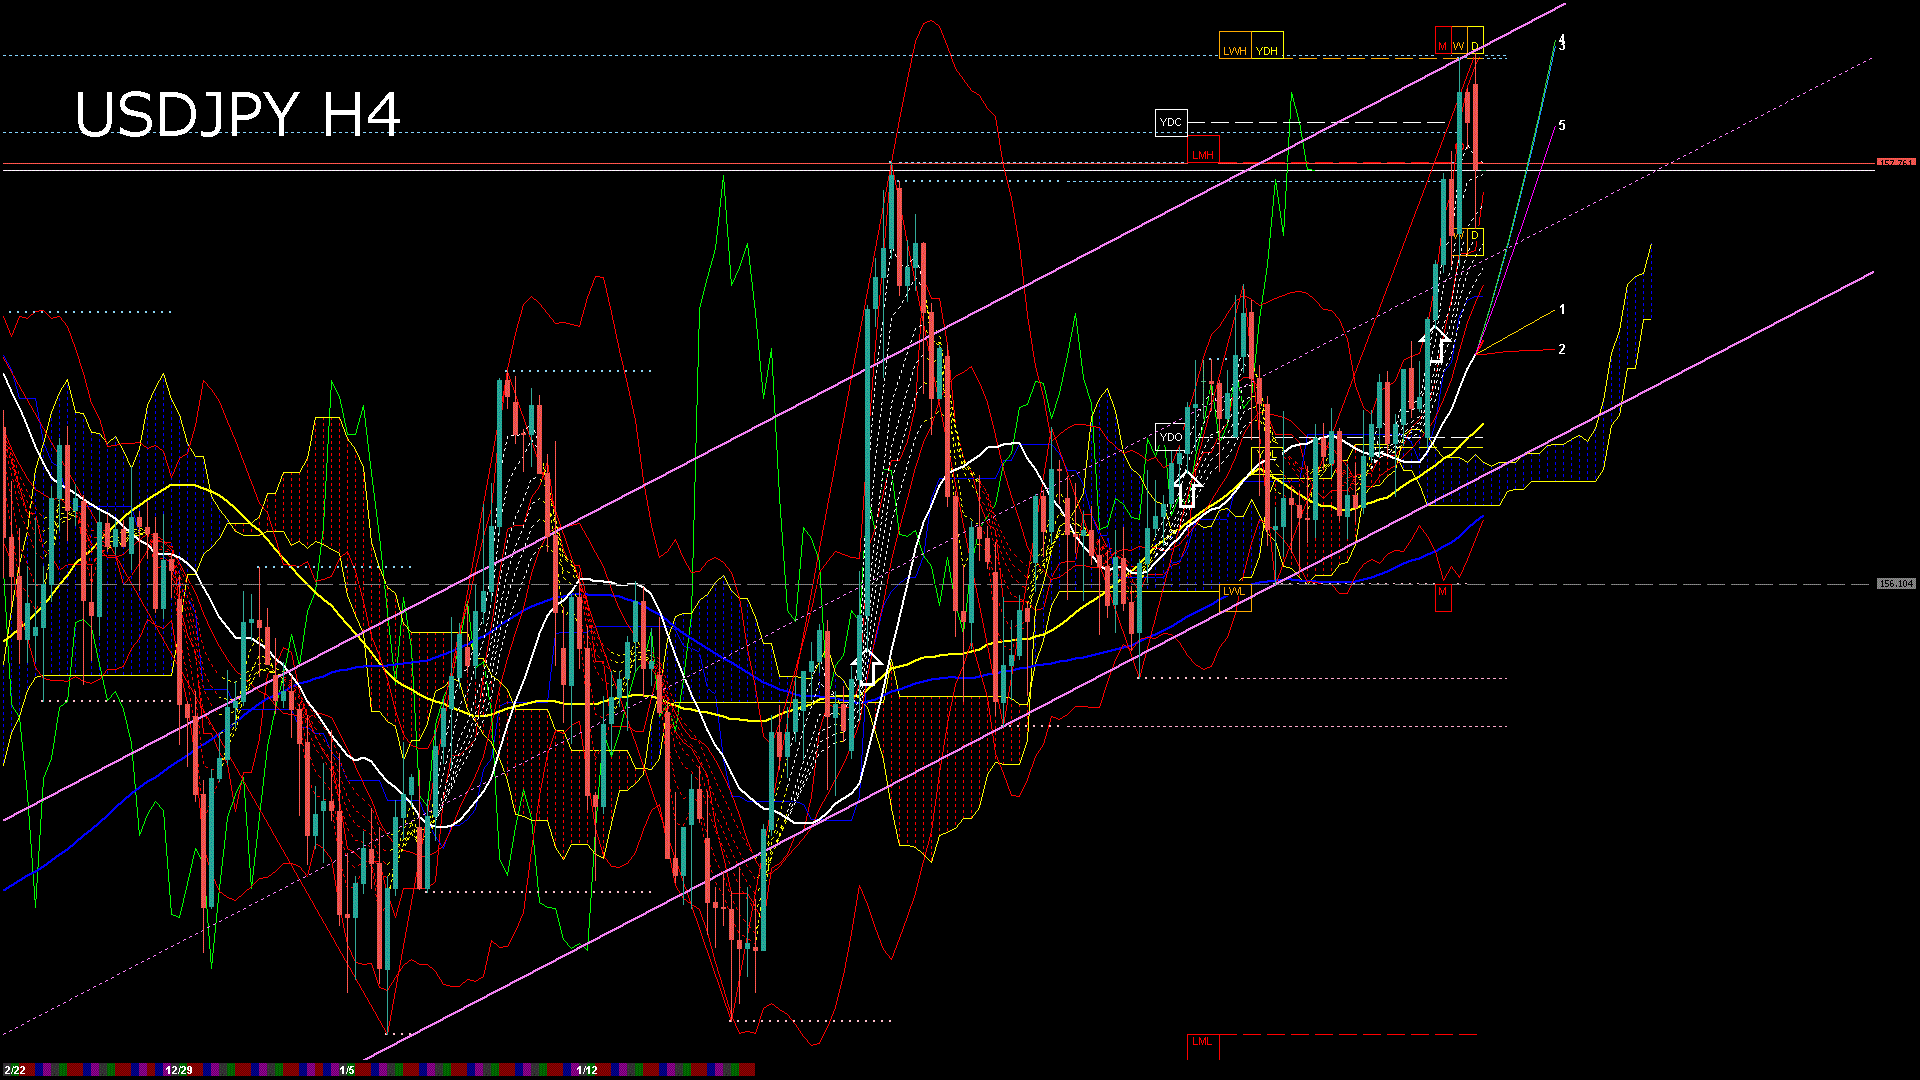Screen dimensions: 1920x1080
Task: Click the red current price tag
Action: (x=1896, y=162)
